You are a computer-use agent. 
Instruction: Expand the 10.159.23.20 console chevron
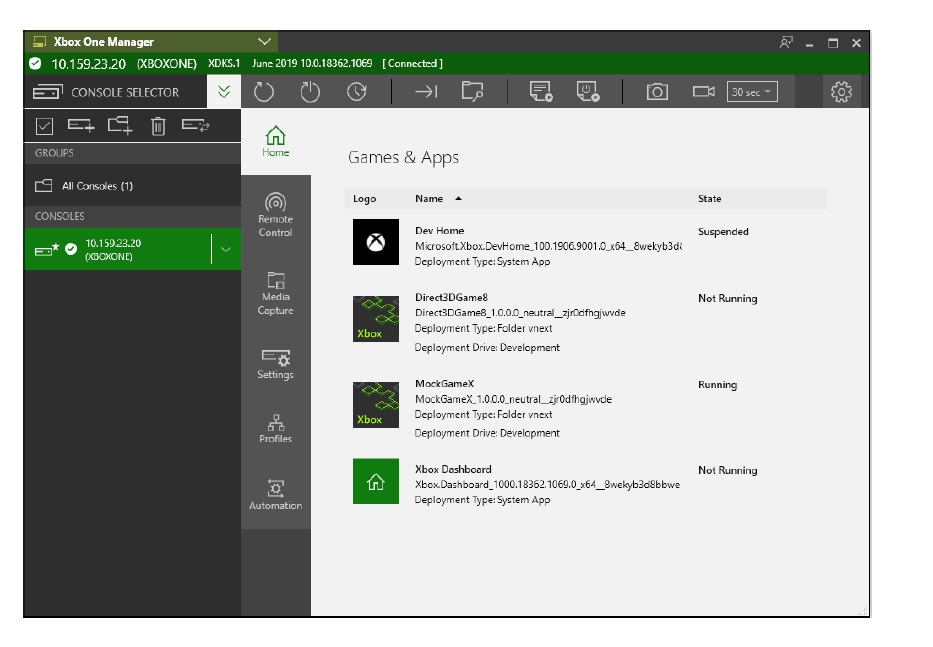coord(225,249)
